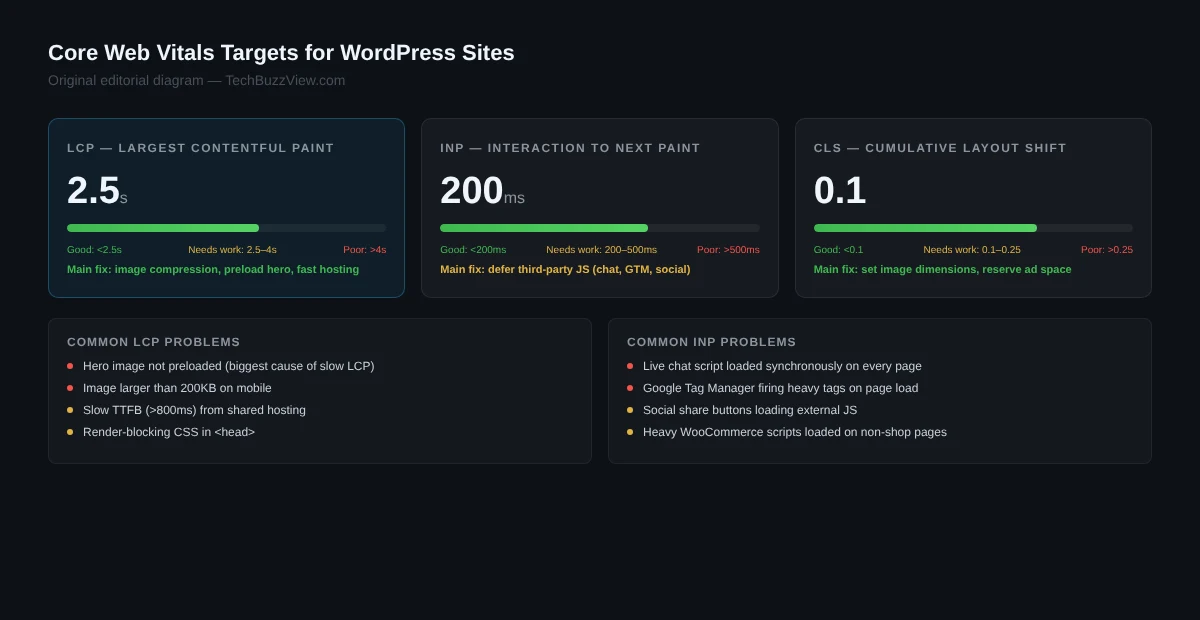Click the LCP main fix about image compression

(213, 269)
